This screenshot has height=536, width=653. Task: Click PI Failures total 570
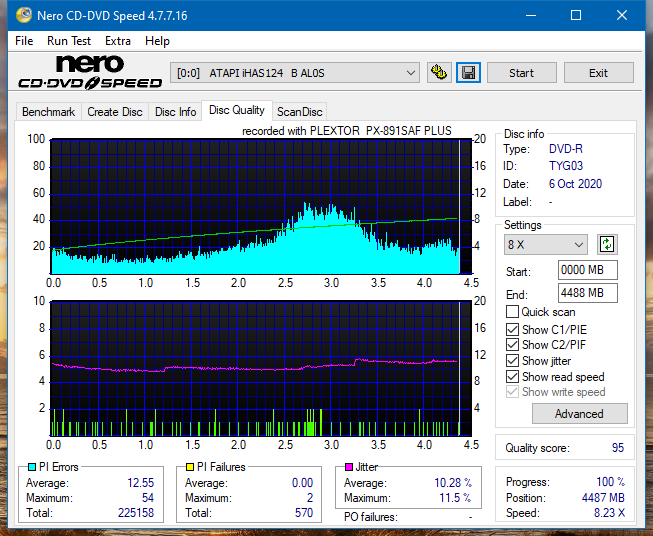(x=304, y=513)
